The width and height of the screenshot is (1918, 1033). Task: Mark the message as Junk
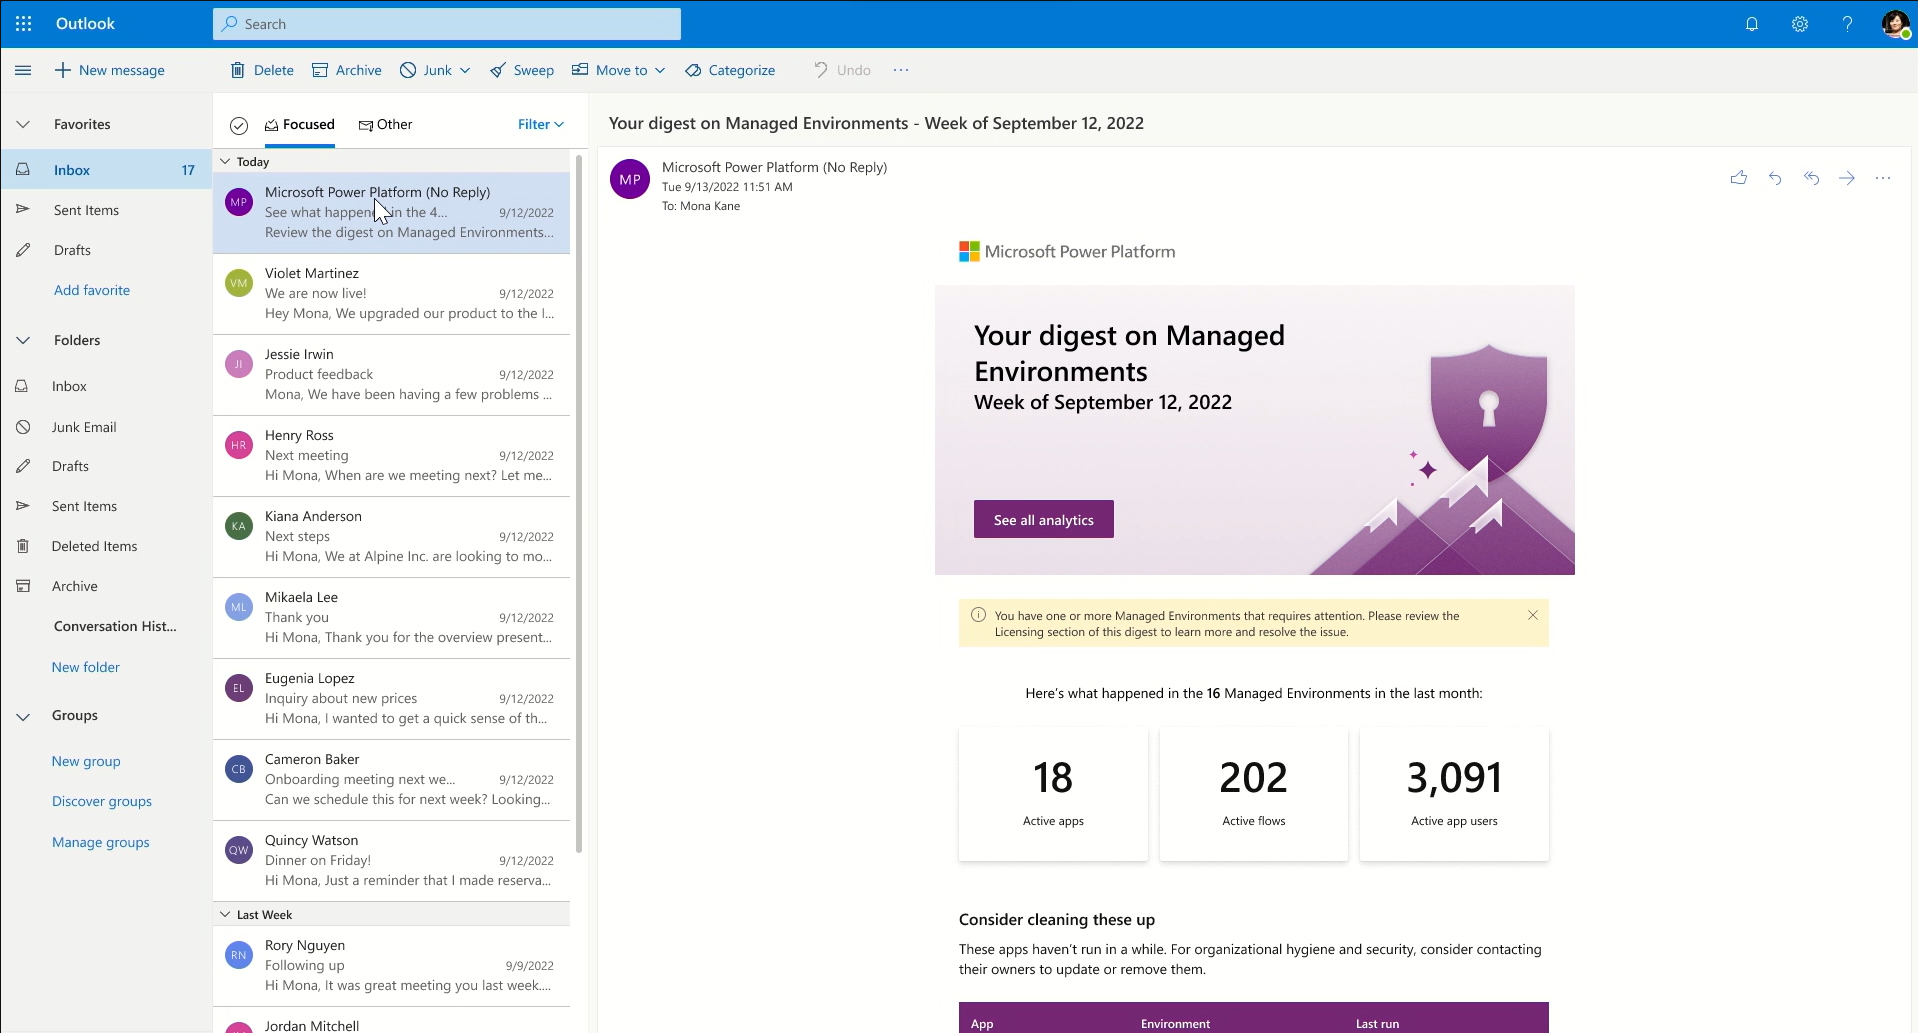point(426,70)
